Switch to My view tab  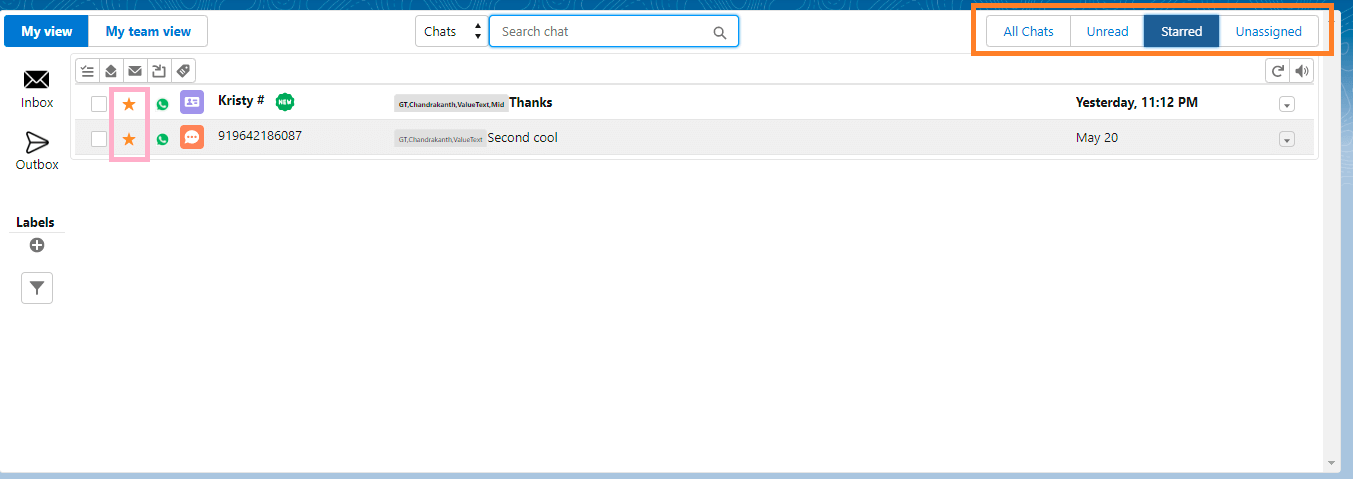(x=47, y=31)
